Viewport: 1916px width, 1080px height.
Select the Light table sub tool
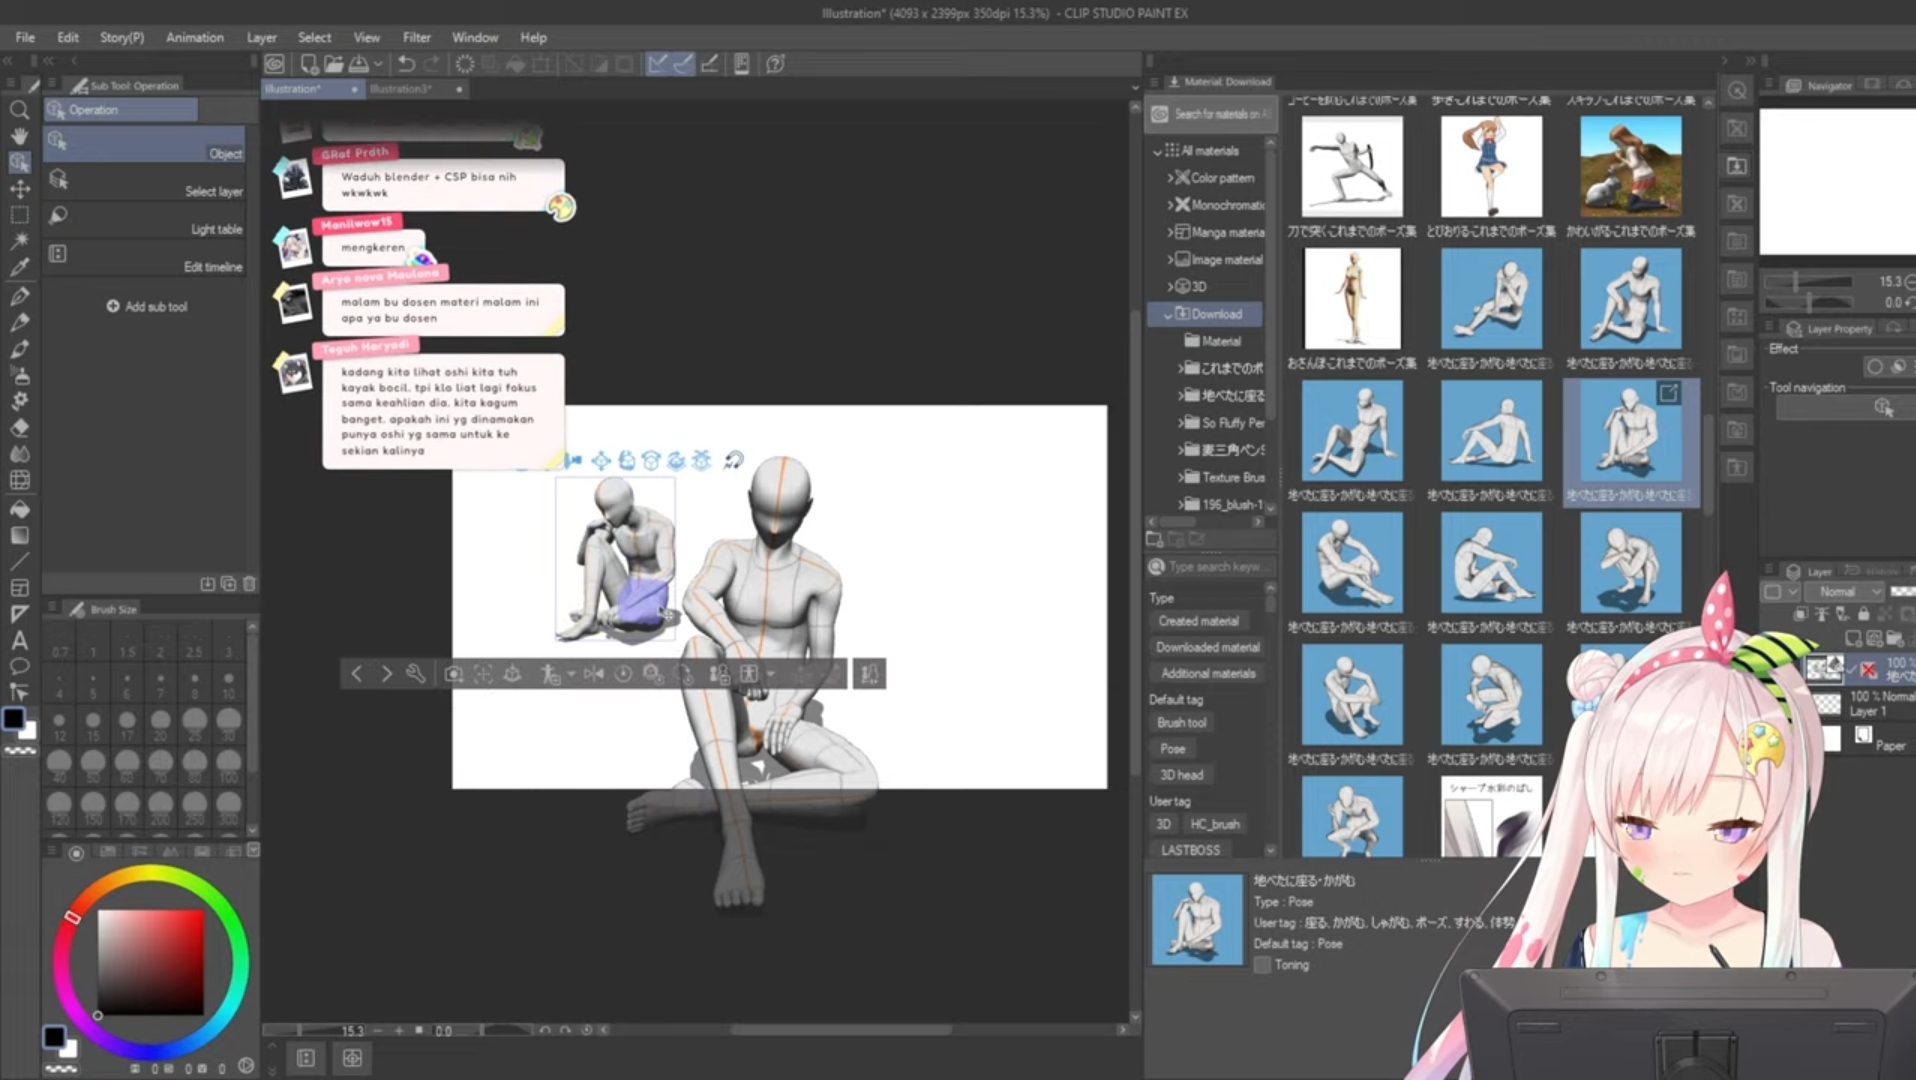[145, 220]
